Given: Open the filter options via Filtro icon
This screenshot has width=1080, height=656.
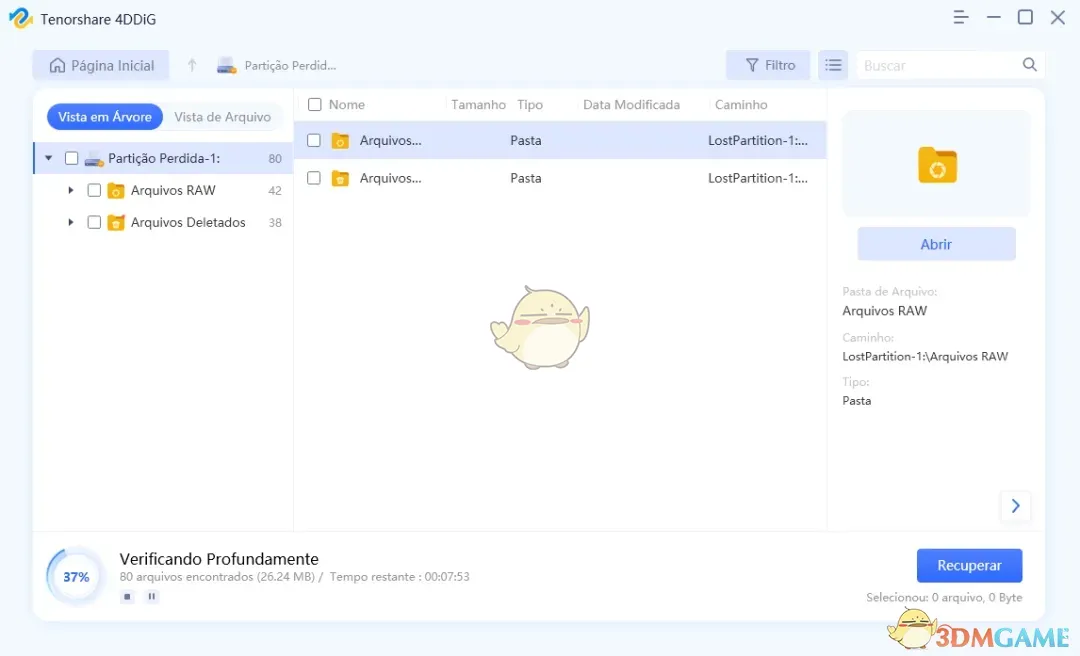Looking at the screenshot, I should 768,64.
